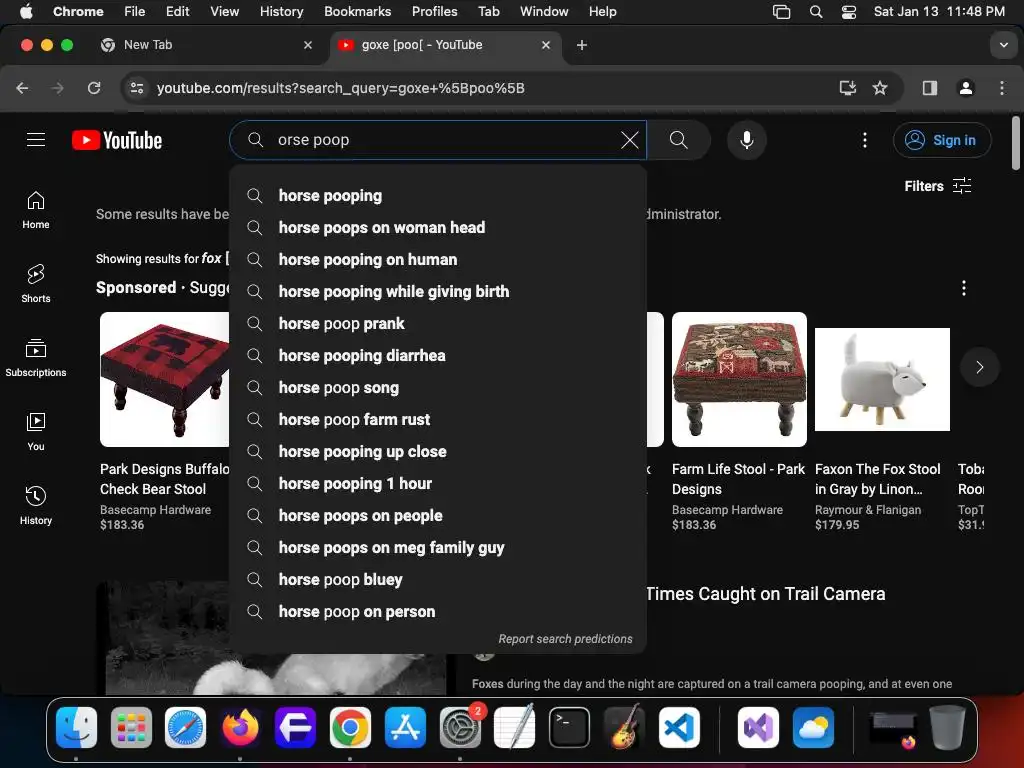
Task: View site information icon in address bar
Action: [x=136, y=88]
